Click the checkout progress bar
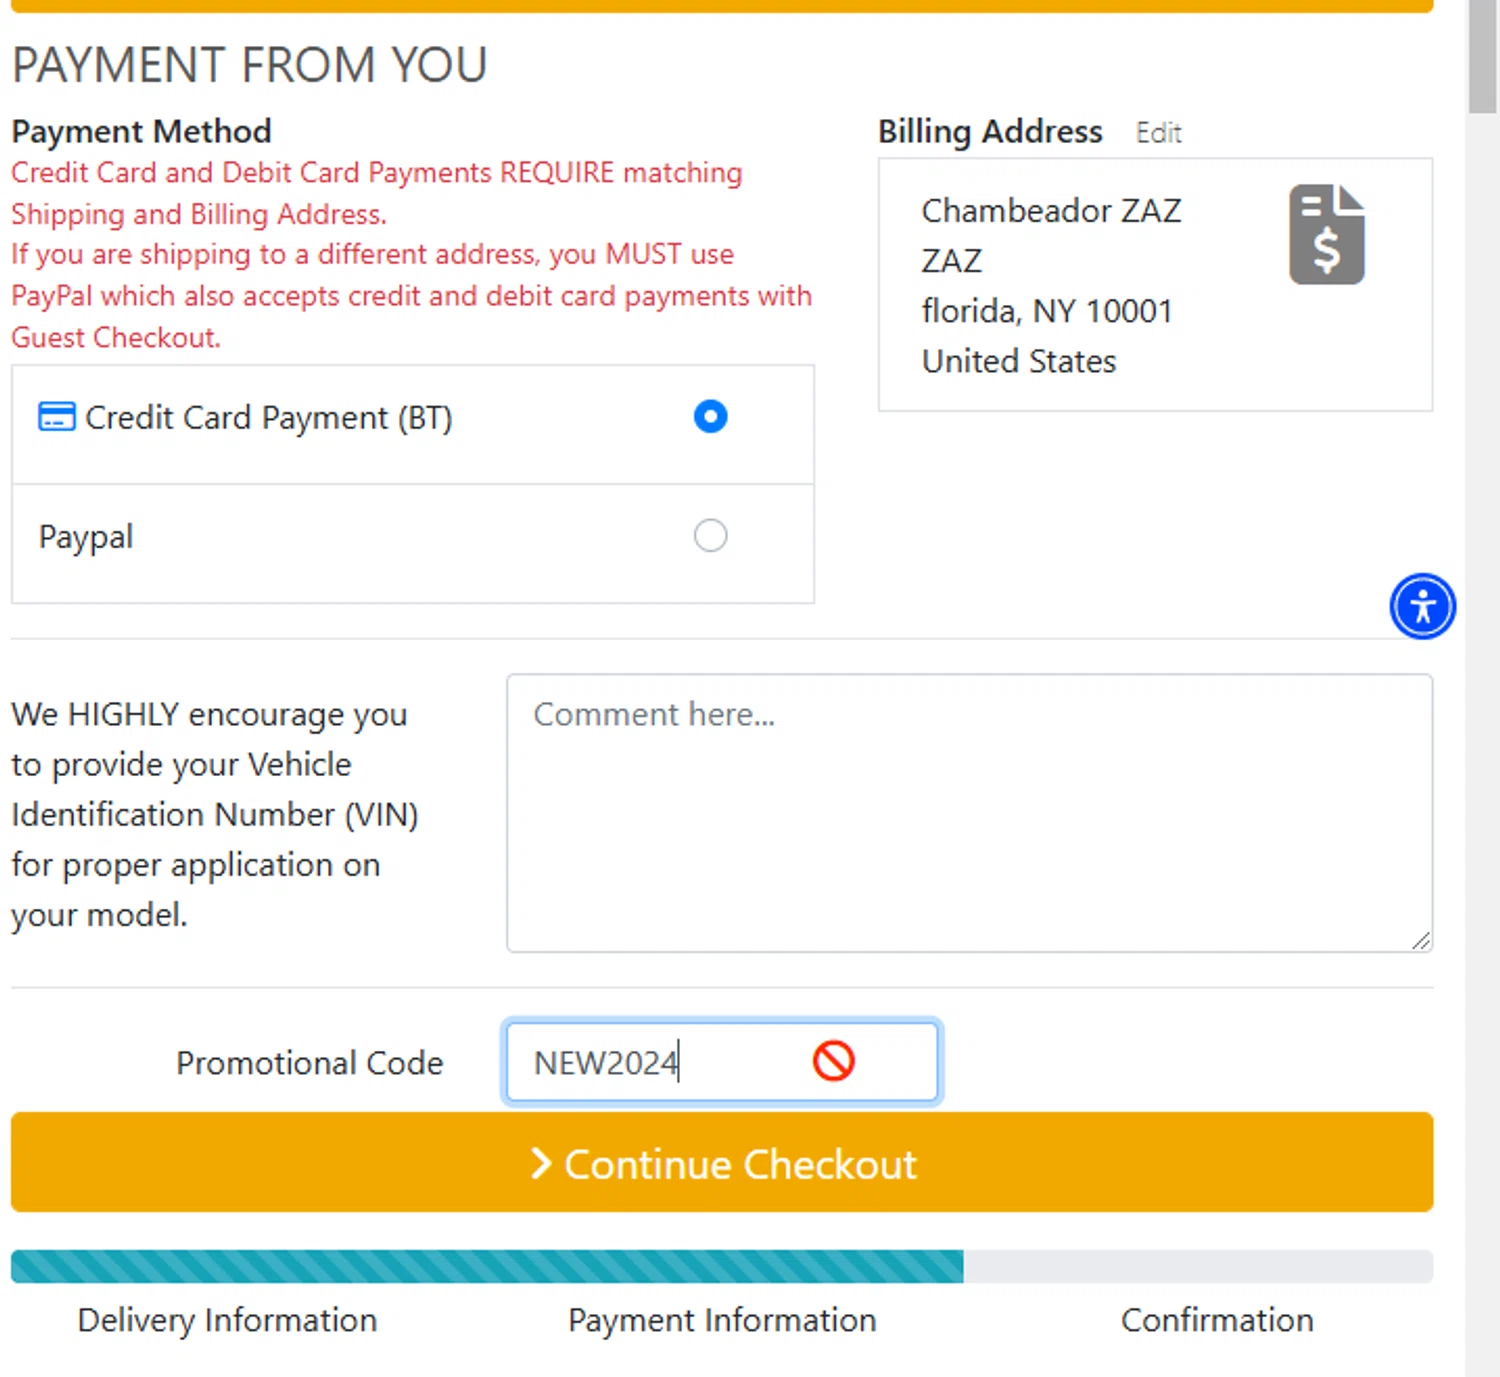 coord(722,1266)
